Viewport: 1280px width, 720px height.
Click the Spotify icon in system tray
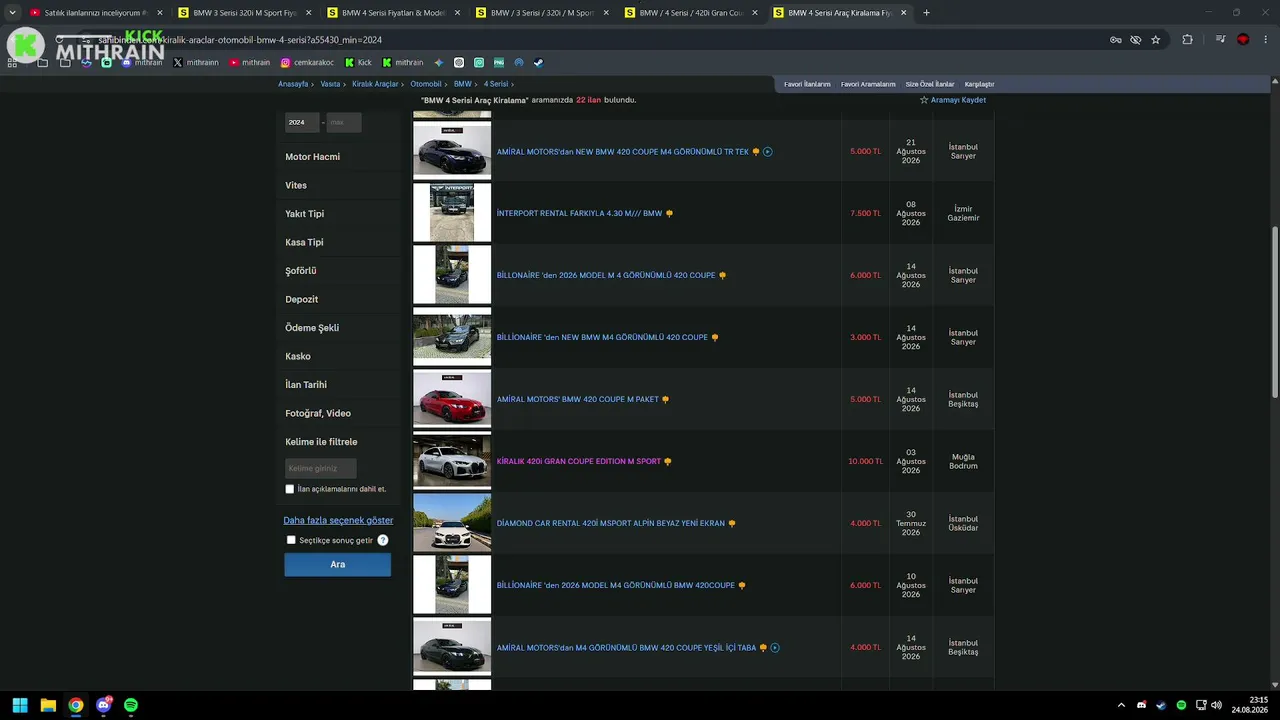click(1181, 705)
